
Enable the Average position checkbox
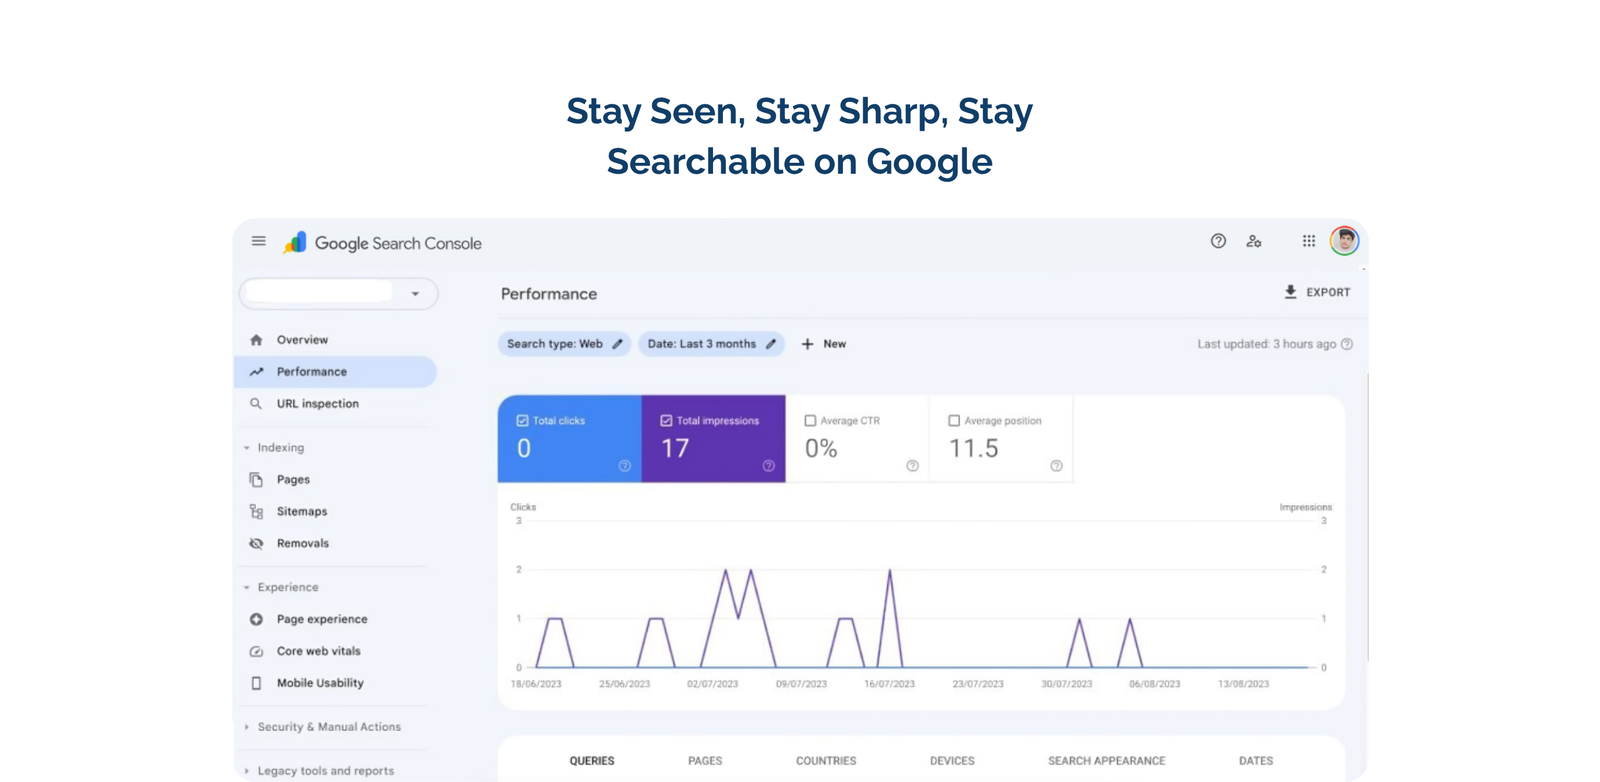954,421
